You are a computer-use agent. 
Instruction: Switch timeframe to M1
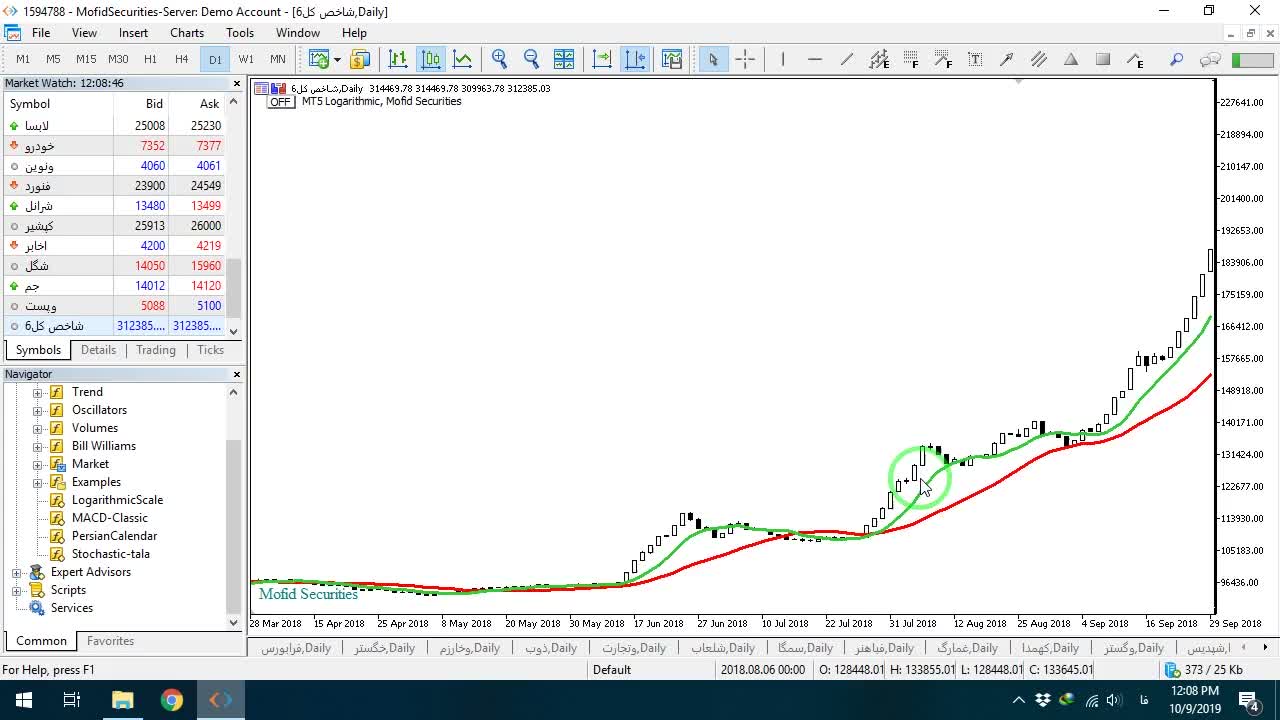23,59
